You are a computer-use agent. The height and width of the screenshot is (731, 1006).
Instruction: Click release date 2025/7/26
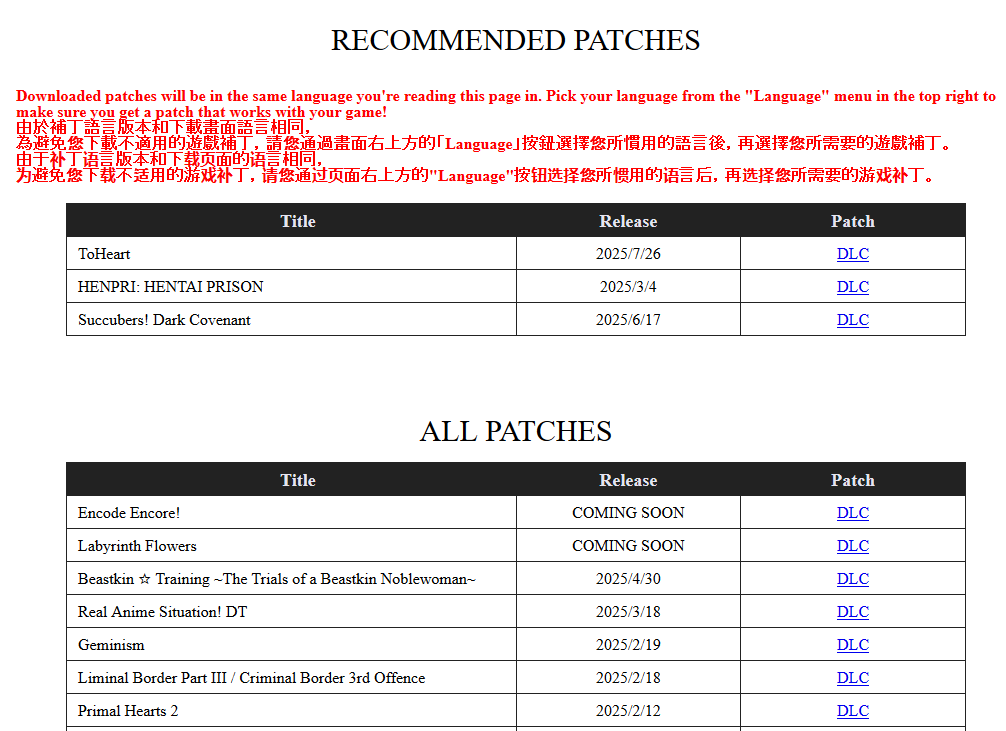click(628, 254)
